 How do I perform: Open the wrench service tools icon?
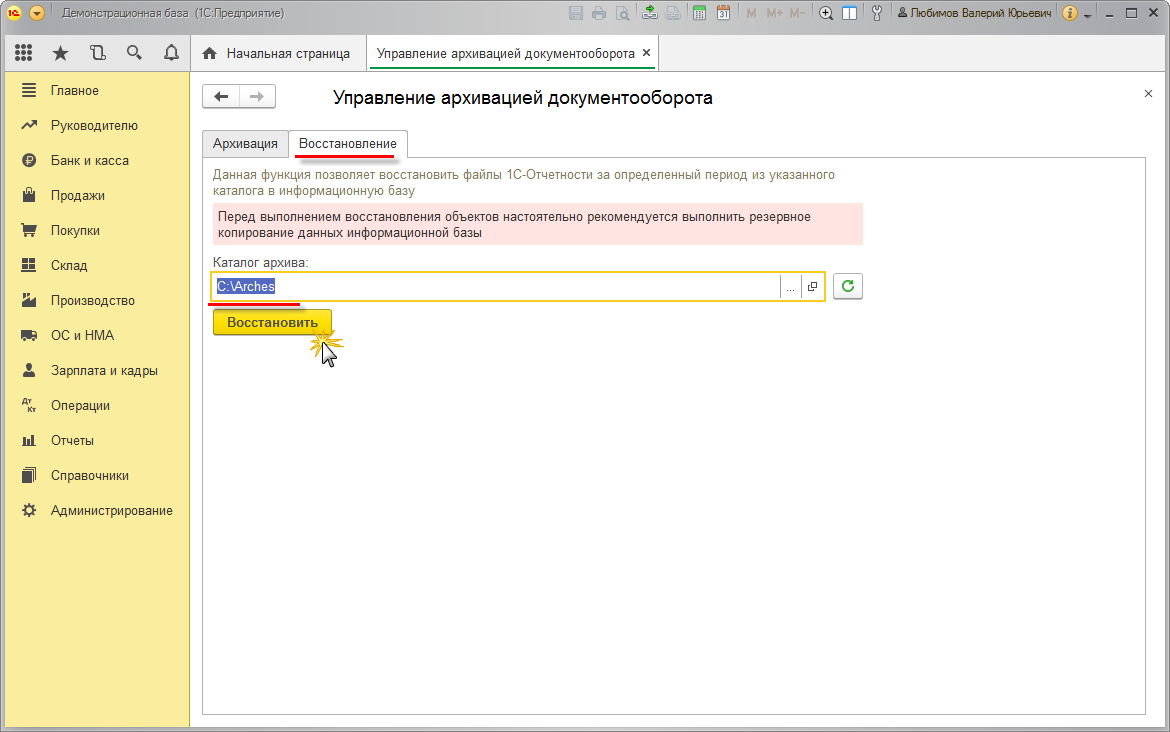[x=878, y=13]
